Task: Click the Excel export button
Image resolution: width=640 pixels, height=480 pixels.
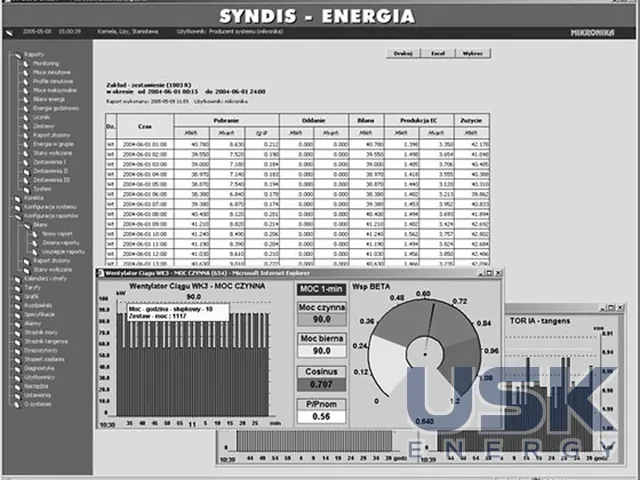Action: coord(438,53)
